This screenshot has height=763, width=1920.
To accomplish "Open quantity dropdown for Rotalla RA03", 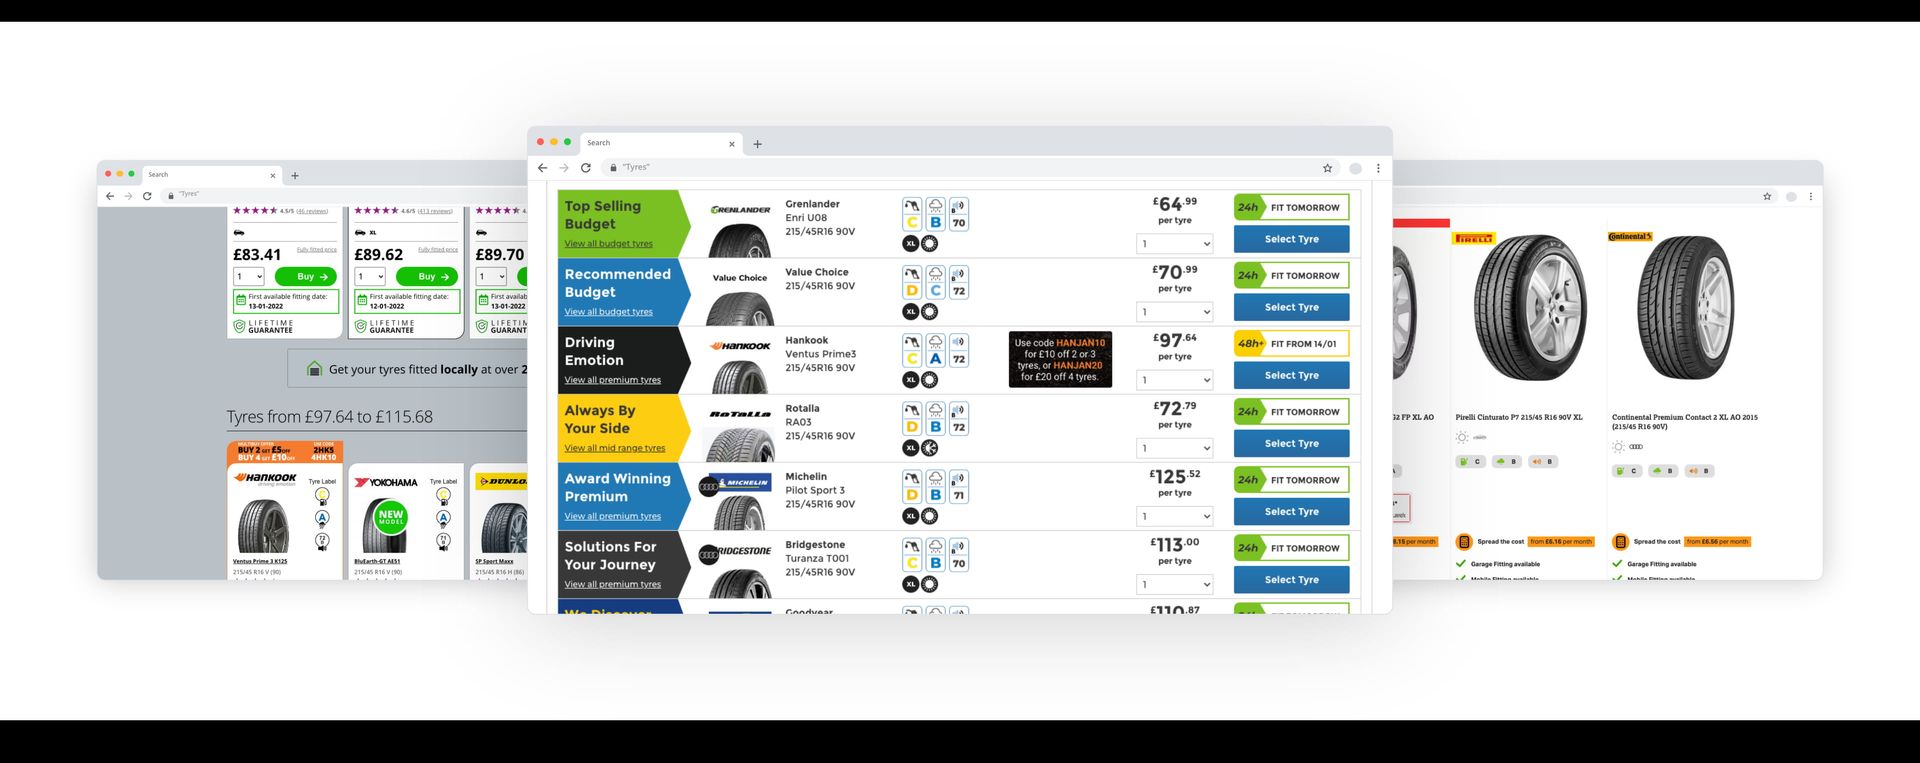I will pos(1175,448).
